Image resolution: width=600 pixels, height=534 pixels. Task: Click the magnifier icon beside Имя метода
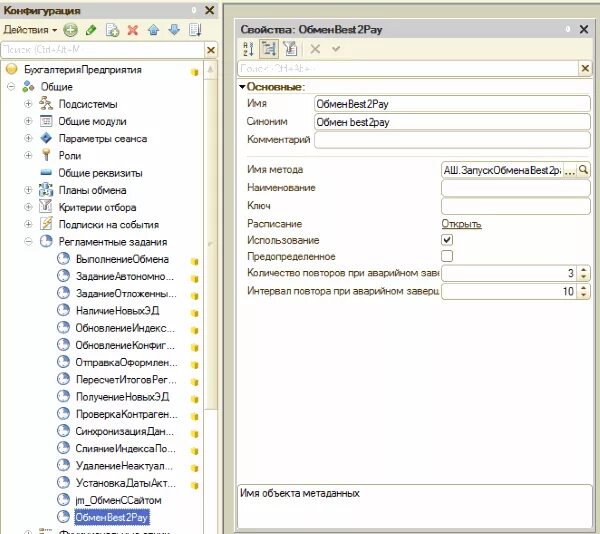[583, 170]
